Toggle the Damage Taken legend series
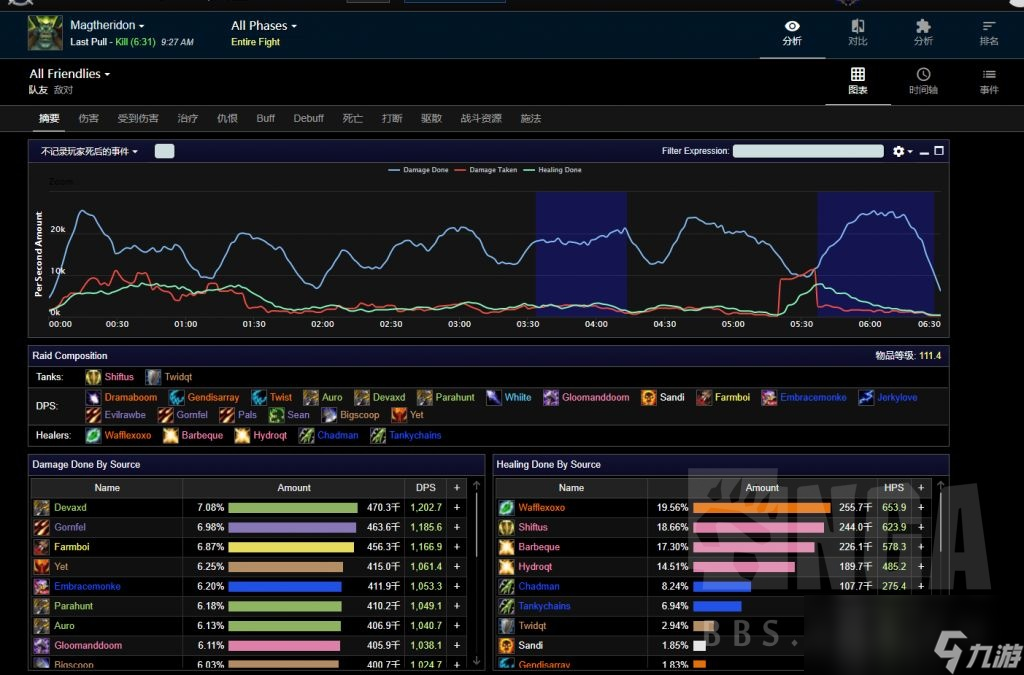 click(485, 170)
